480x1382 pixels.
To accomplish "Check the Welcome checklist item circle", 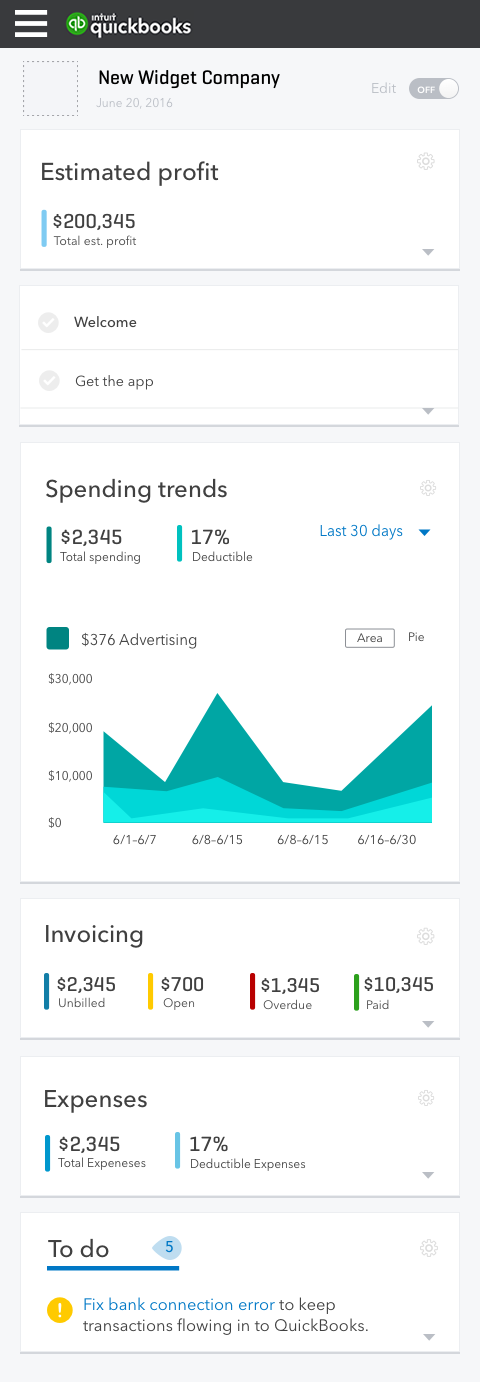I will (x=48, y=322).
